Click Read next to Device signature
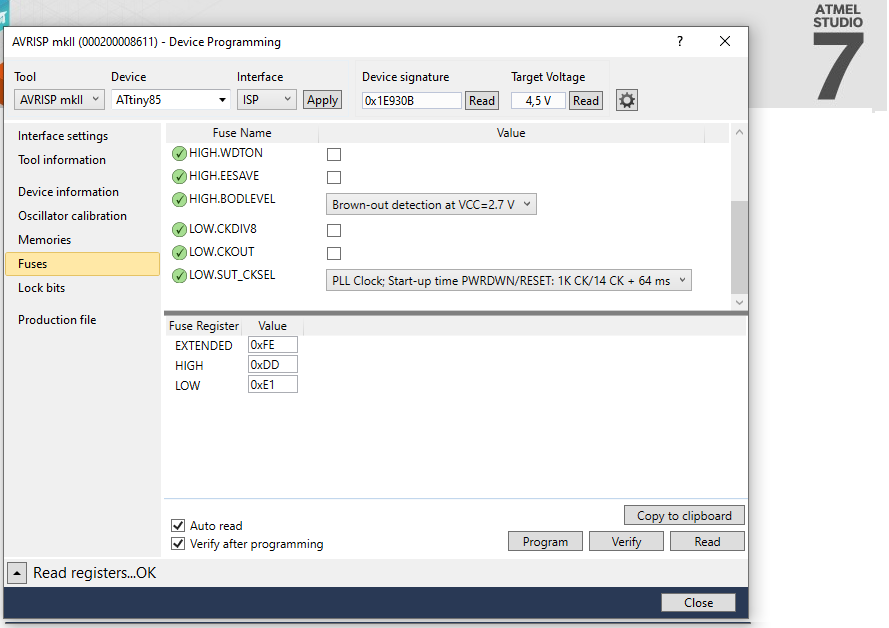Screen dimensions: 889x628 click(x=482, y=101)
